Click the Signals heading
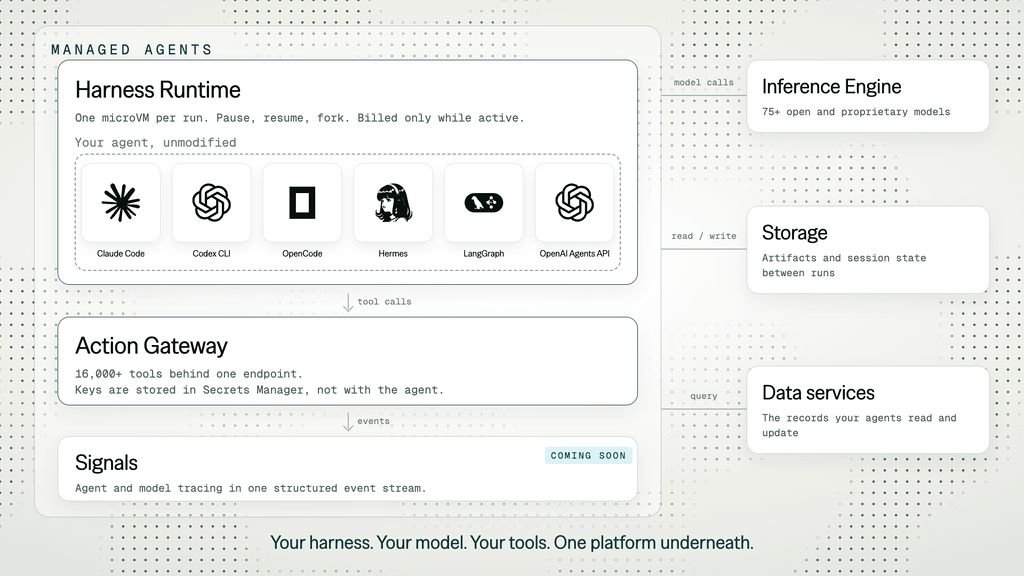Screen dimensions: 1024x576 106,462
